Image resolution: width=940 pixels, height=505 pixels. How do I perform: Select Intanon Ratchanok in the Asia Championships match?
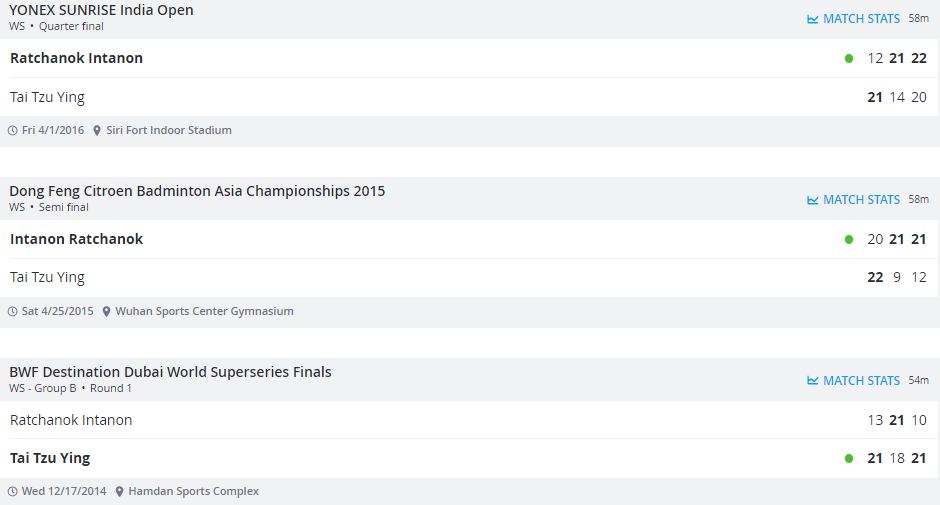(76, 239)
